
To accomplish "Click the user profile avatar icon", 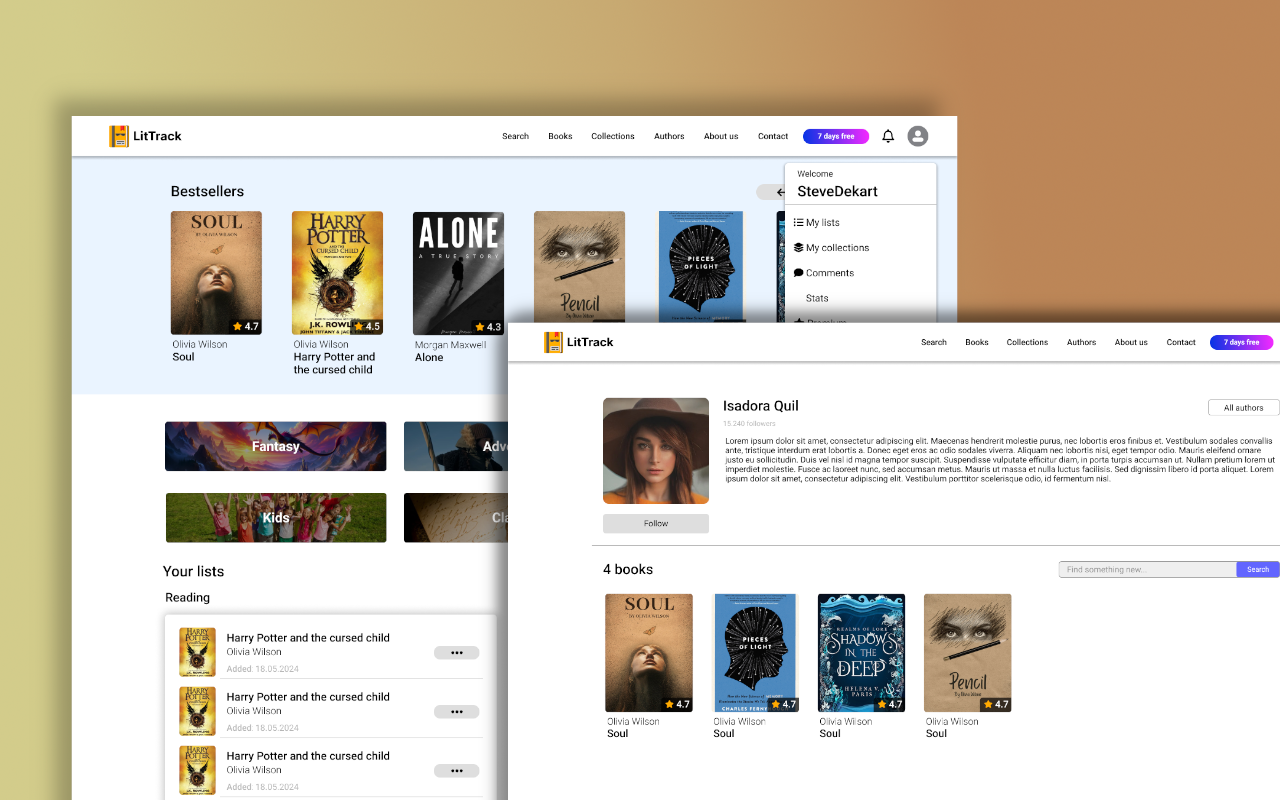I will tap(917, 136).
